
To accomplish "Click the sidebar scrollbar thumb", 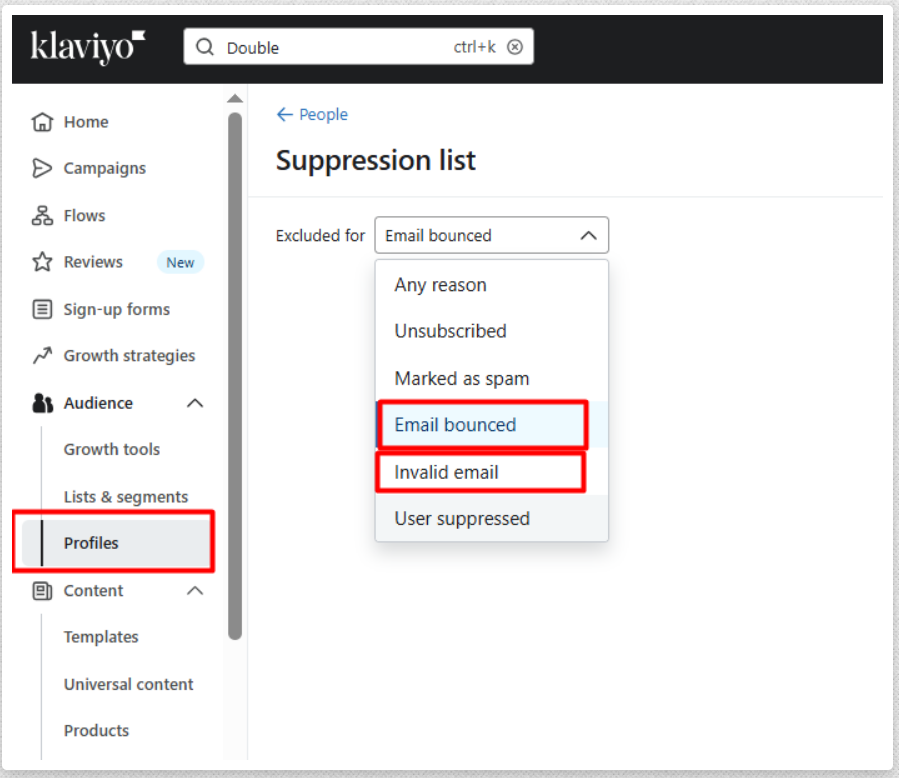I will [x=234, y=376].
